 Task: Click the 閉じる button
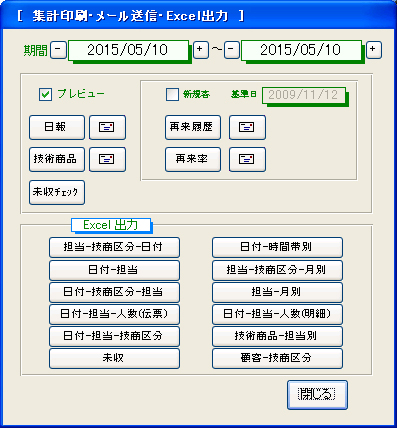pyautogui.click(x=317, y=395)
